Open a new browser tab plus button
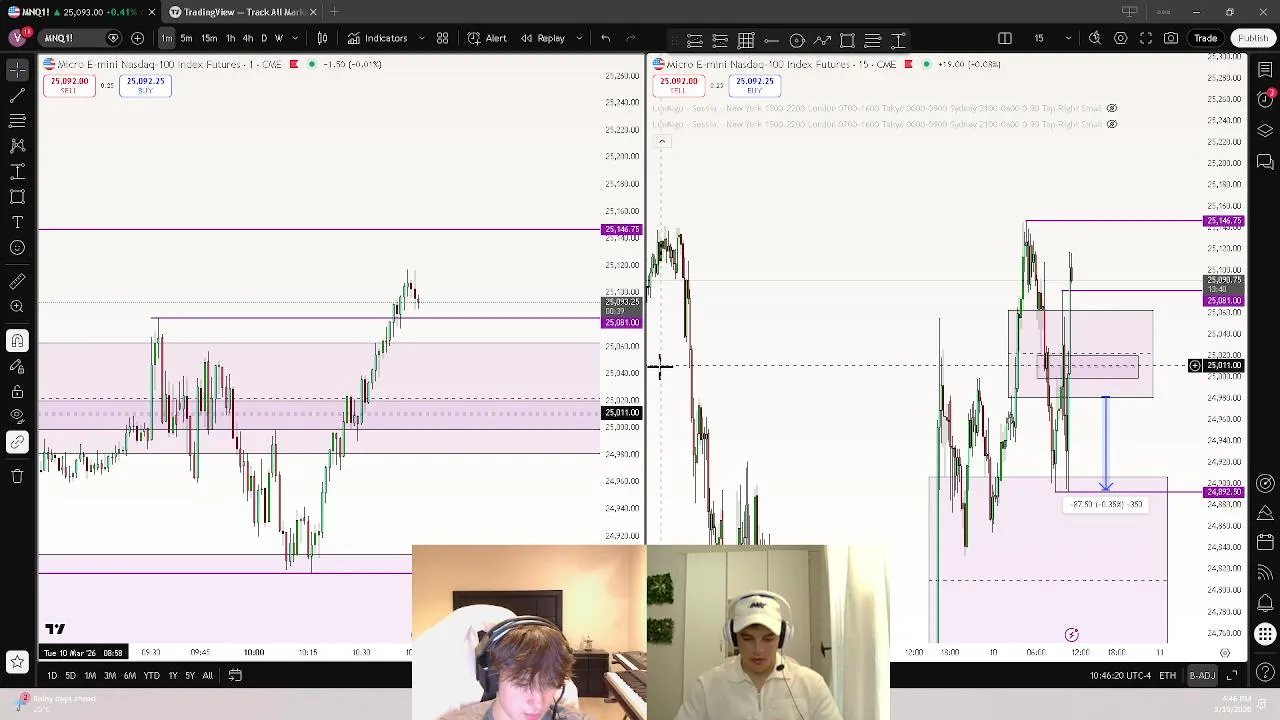 point(334,12)
